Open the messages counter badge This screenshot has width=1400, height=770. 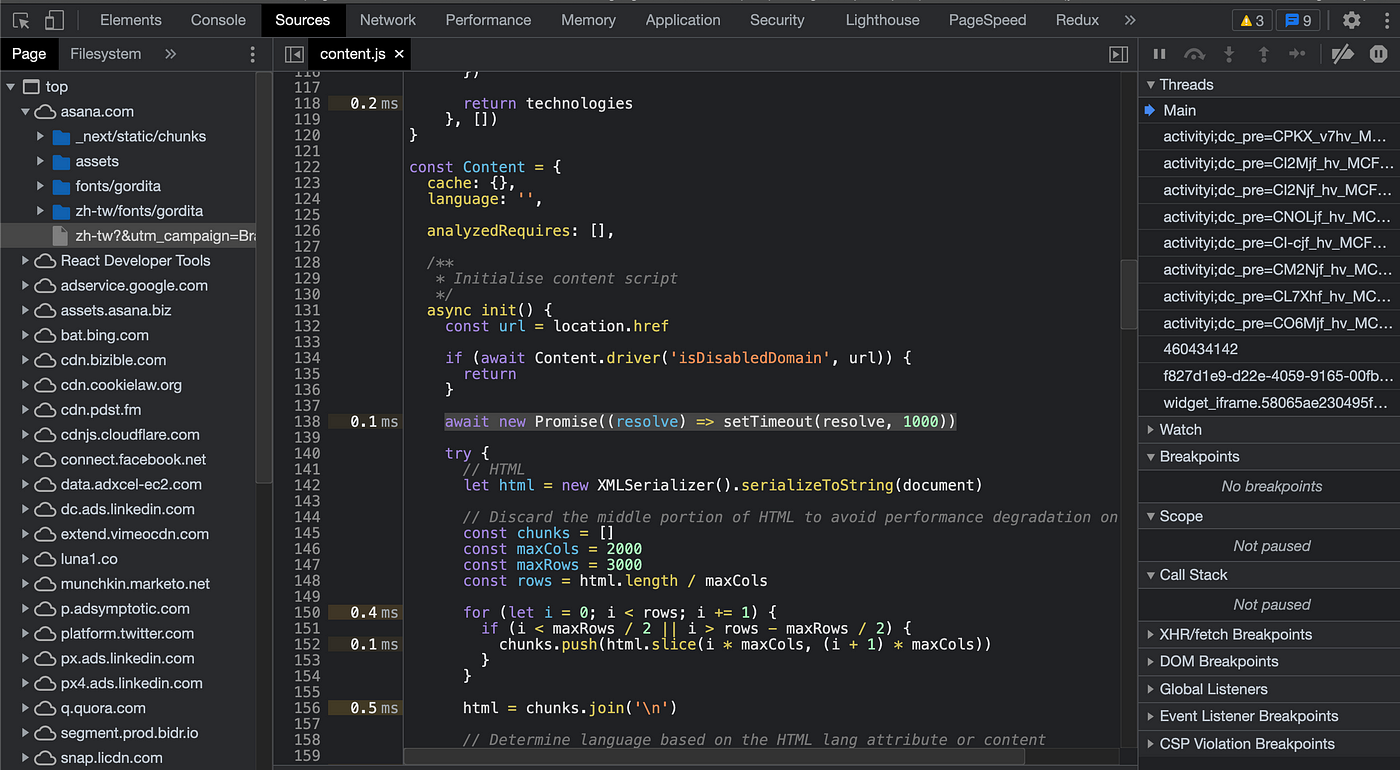pyautogui.click(x=1298, y=20)
